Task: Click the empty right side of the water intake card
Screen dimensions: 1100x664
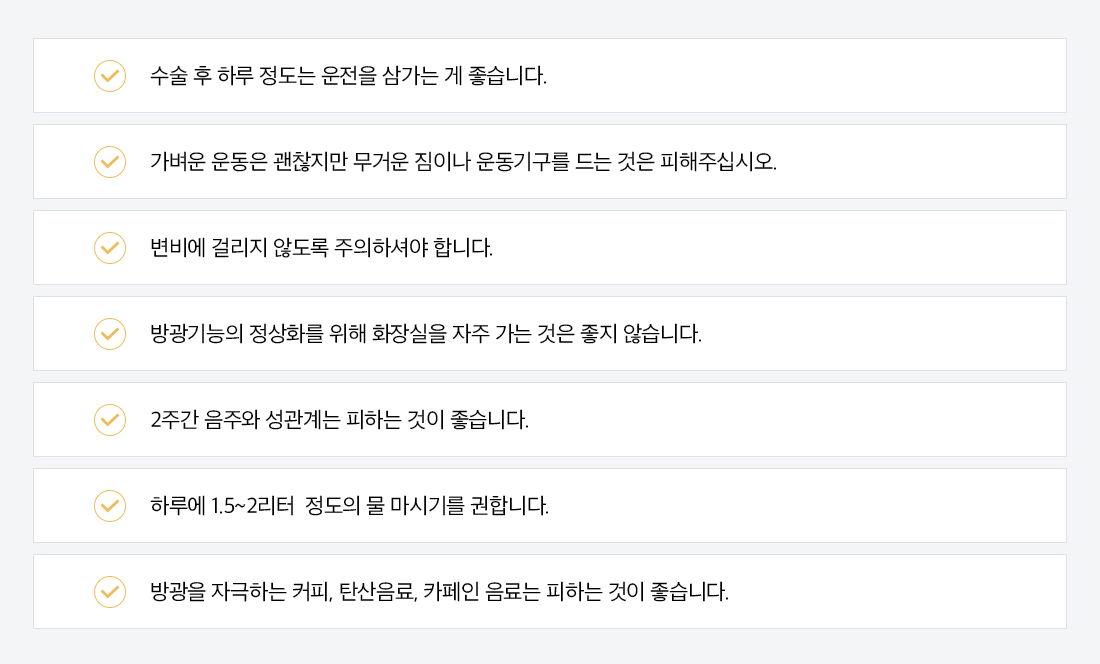Action: [807, 506]
